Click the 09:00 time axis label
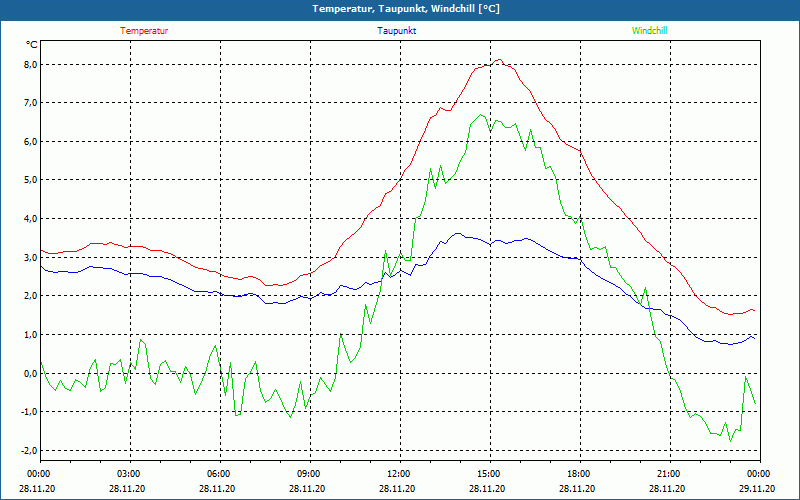Screen dimensions: 800x500 point(310,473)
